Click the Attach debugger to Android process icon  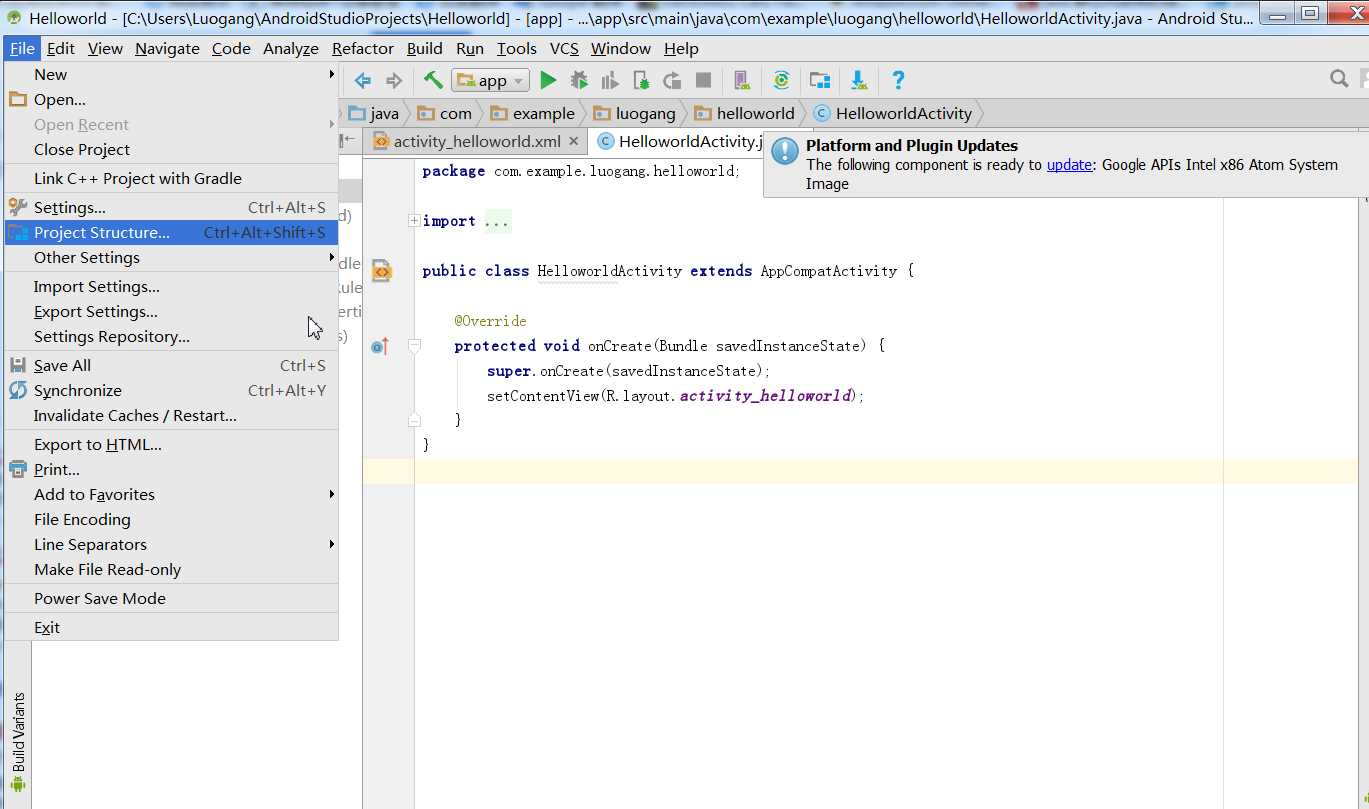[x=641, y=80]
